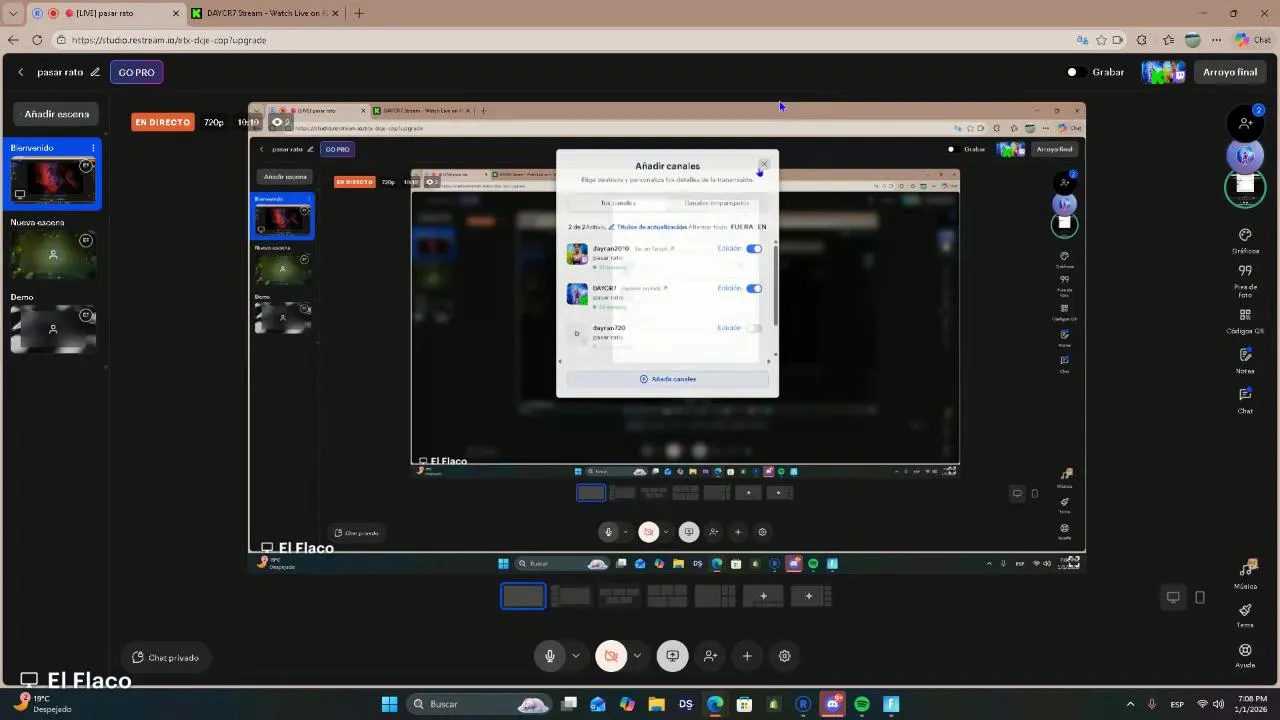Open the Códigos QR panel
1280x720 pixels.
pos(1245,321)
